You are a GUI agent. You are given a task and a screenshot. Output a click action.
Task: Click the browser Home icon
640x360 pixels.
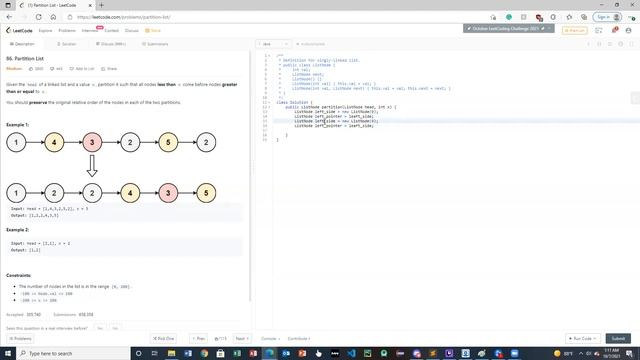coord(53,17)
